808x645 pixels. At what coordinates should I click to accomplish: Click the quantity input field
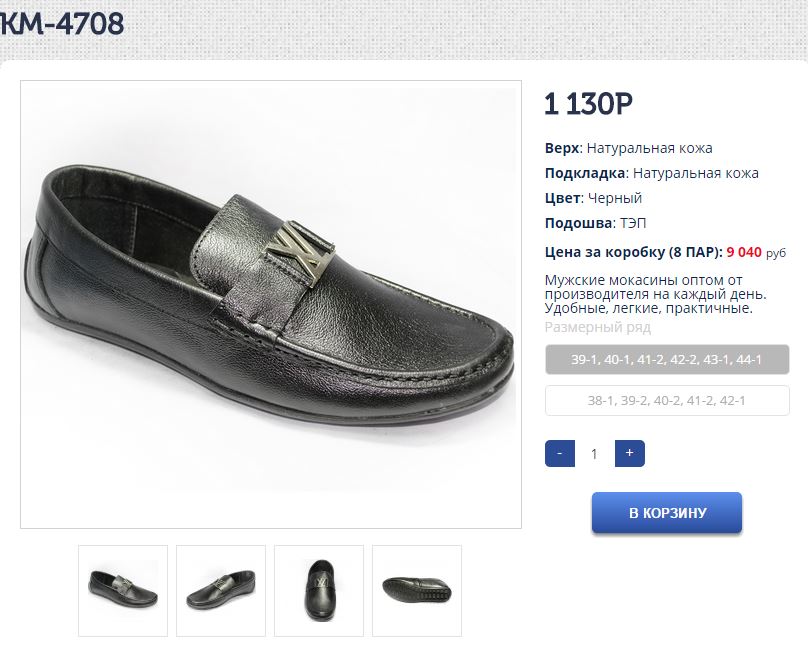(x=594, y=454)
